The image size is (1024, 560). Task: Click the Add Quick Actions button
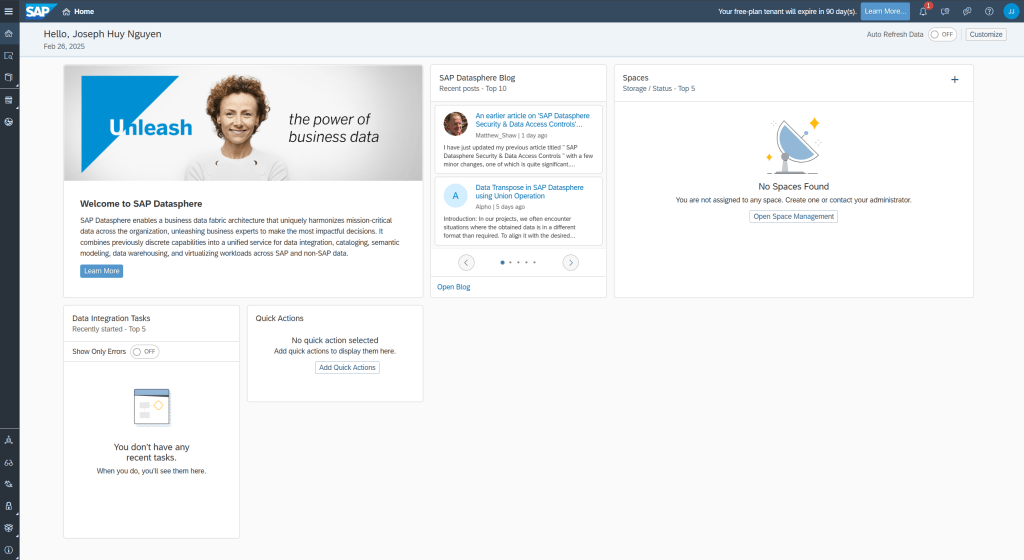tap(347, 368)
